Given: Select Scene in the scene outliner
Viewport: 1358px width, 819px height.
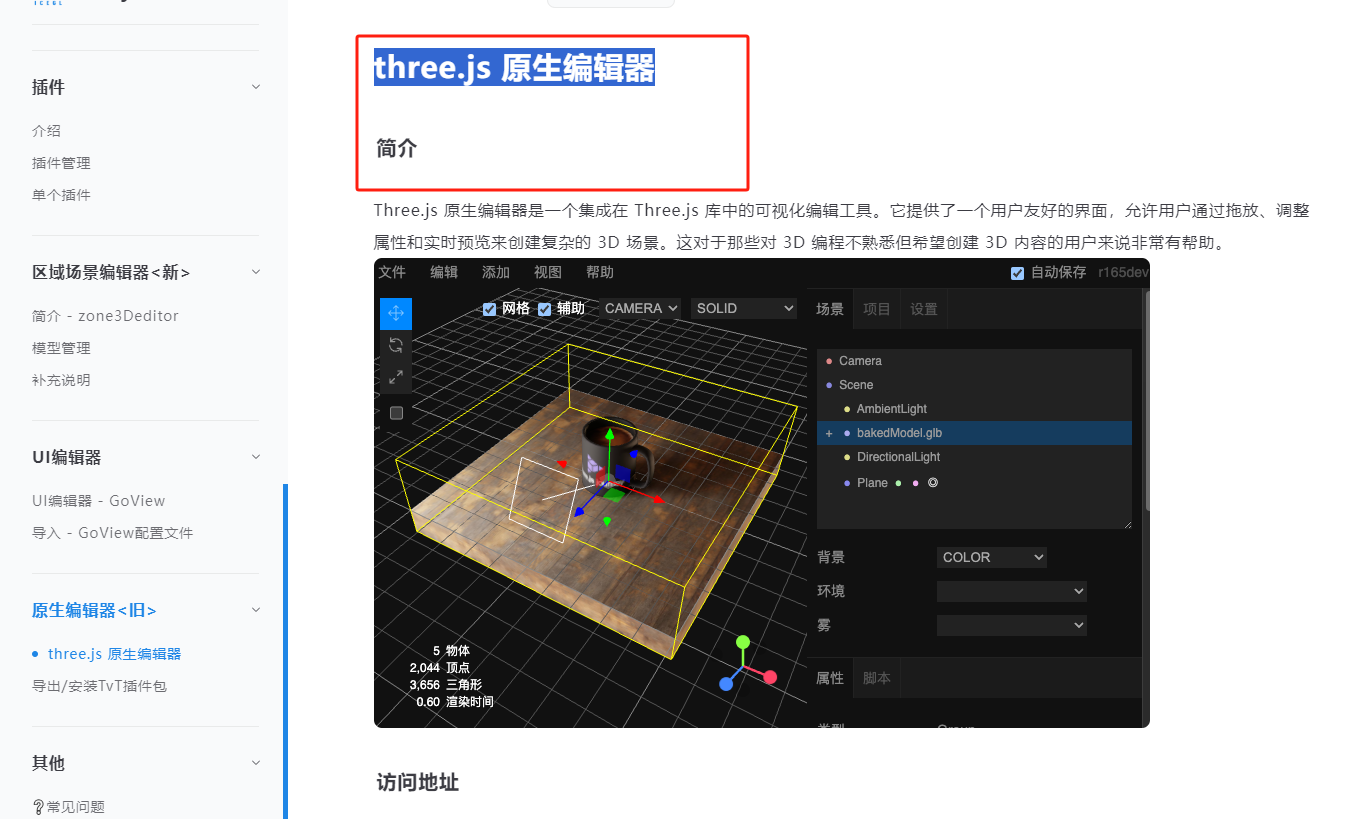Looking at the screenshot, I should click(974, 385).
